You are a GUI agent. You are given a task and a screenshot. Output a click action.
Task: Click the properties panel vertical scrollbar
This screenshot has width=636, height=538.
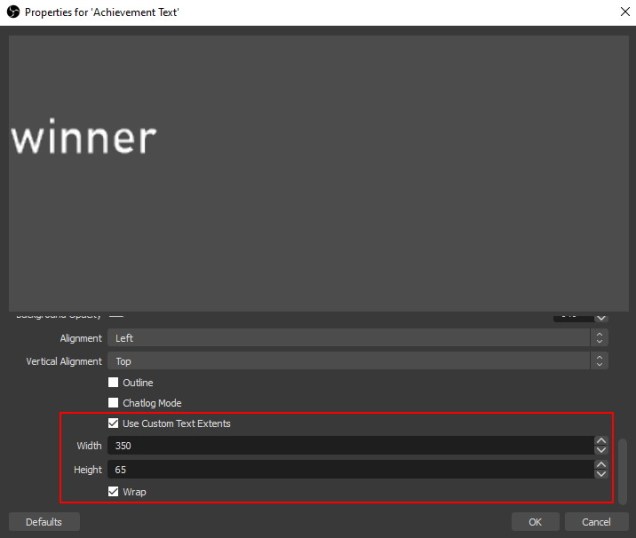coord(622,470)
